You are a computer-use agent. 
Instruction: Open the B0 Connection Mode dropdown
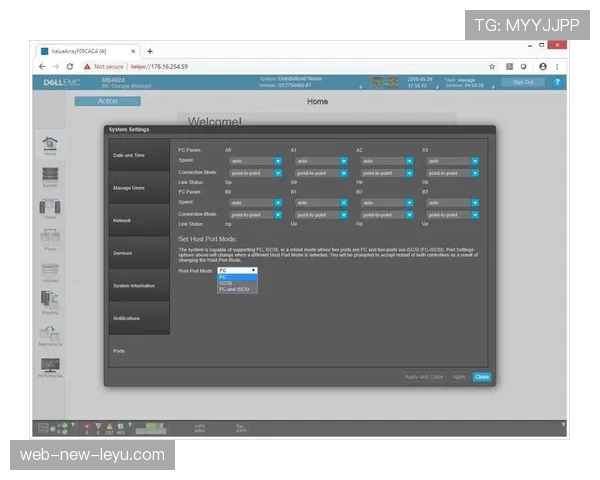(256, 215)
